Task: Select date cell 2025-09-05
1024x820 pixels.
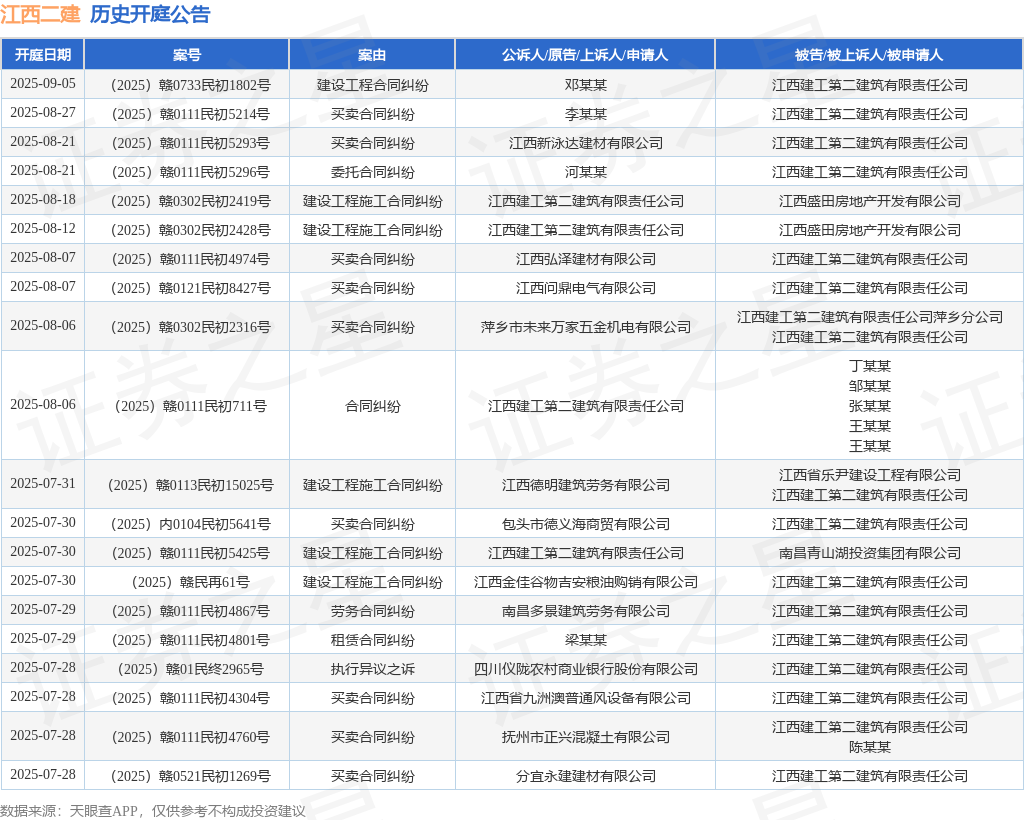Action: pyautogui.click(x=43, y=84)
